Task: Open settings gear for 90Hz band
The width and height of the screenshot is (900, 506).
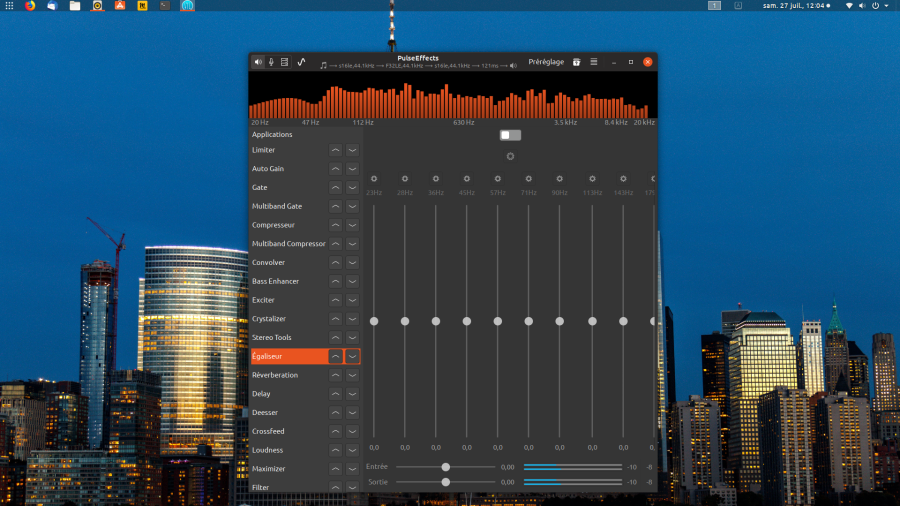Action: click(x=560, y=179)
